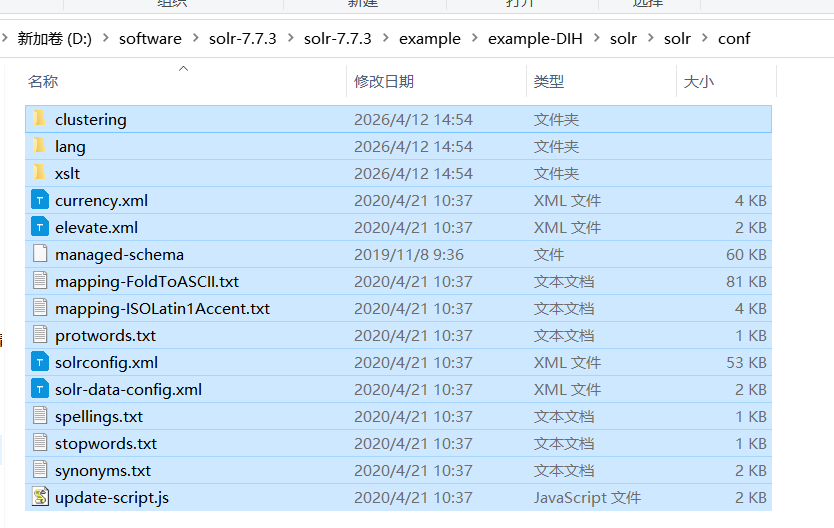
Task: Navigate to 新加卷 (D:) breadcrumb
Action: 54,38
